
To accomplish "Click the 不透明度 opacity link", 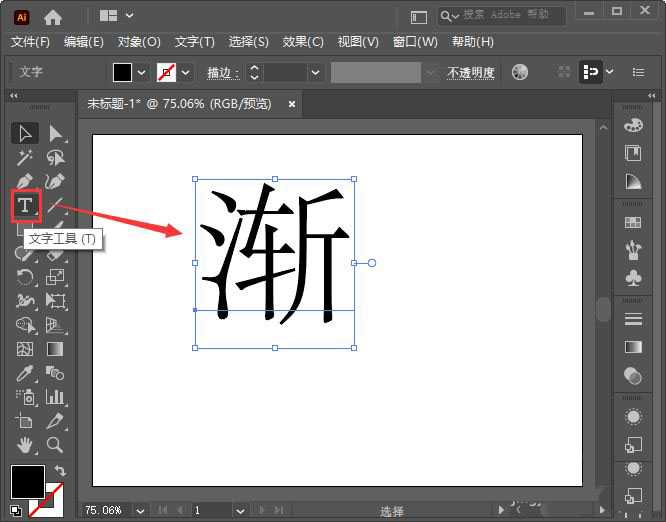I will pos(471,73).
